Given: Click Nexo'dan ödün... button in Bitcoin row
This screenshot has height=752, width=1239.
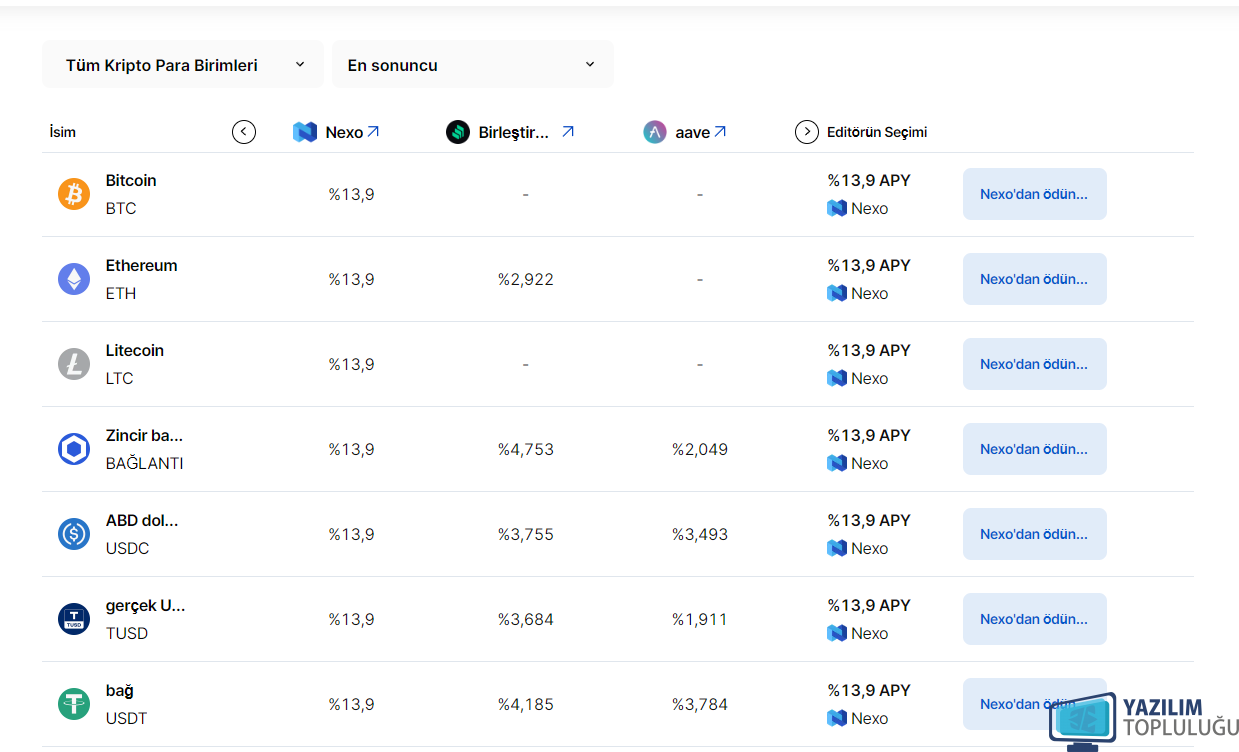Looking at the screenshot, I should [x=1035, y=194].
